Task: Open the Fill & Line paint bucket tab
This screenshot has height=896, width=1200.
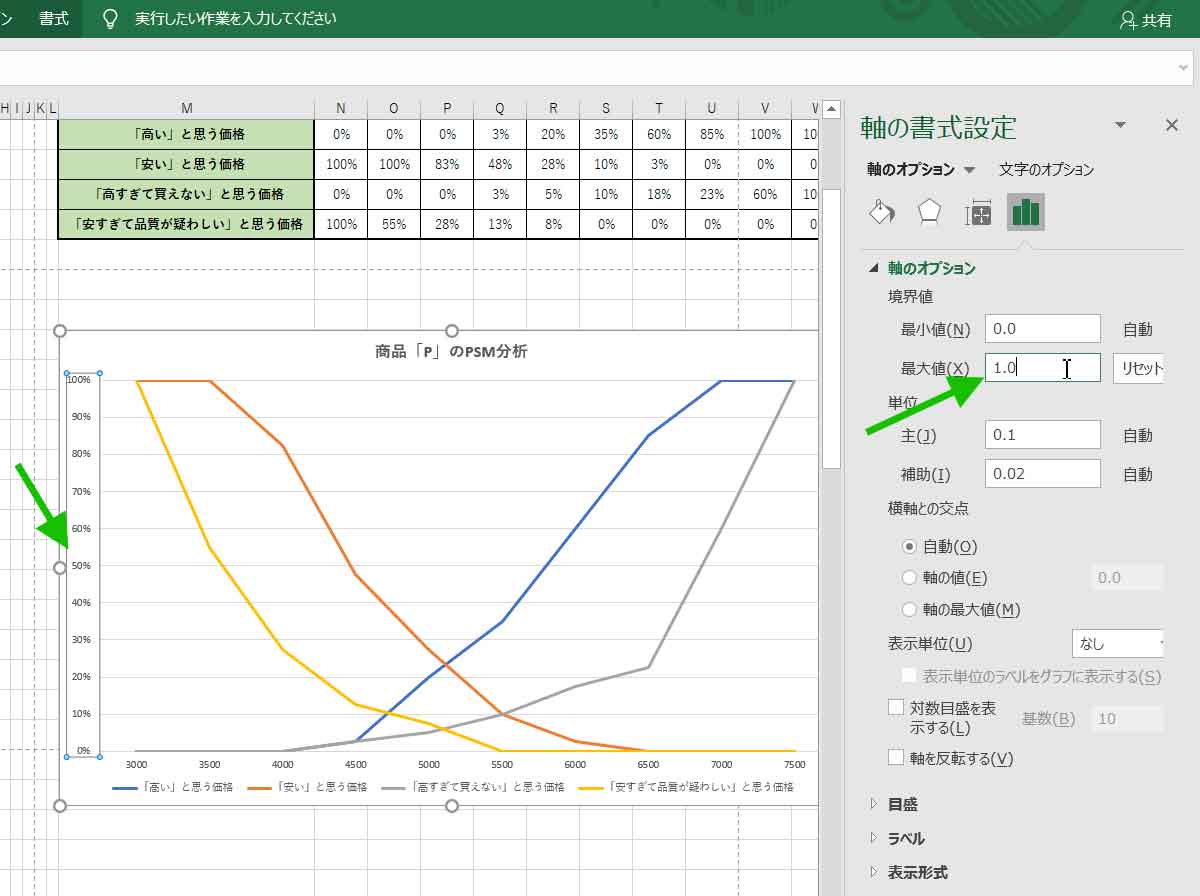Action: point(881,212)
